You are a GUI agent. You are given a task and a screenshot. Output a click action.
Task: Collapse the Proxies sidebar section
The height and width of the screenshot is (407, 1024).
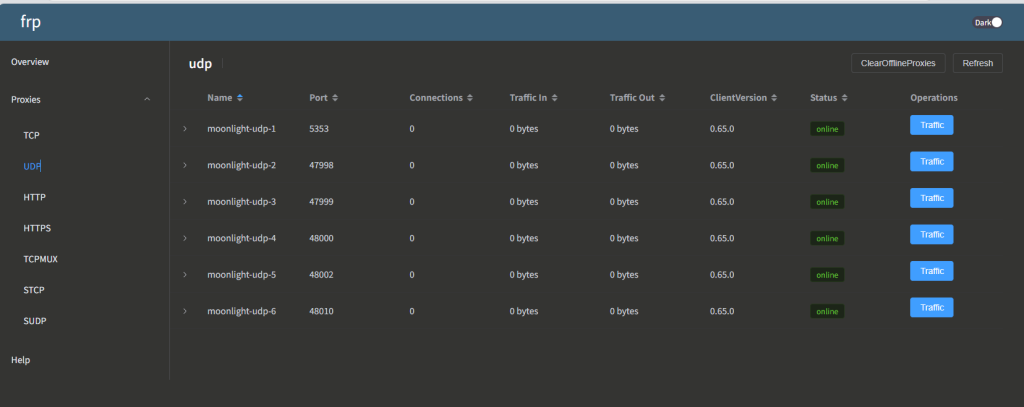click(x=148, y=100)
